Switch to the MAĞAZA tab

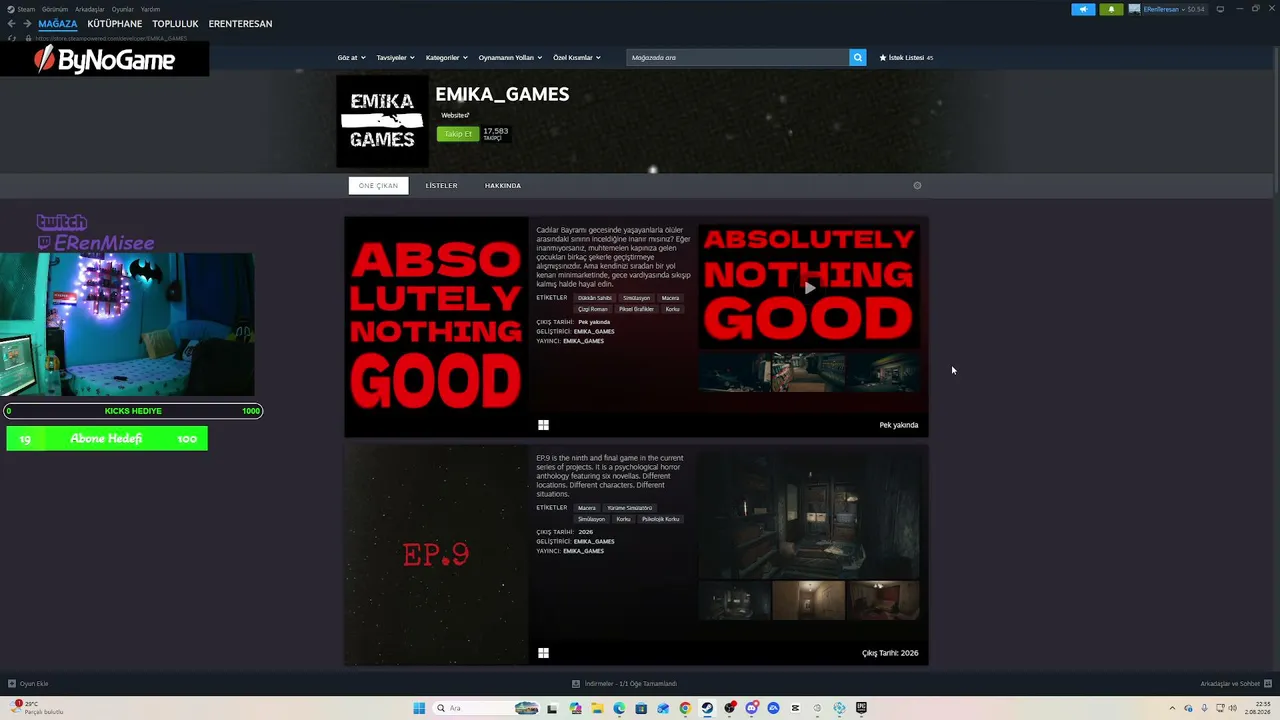[x=58, y=24]
